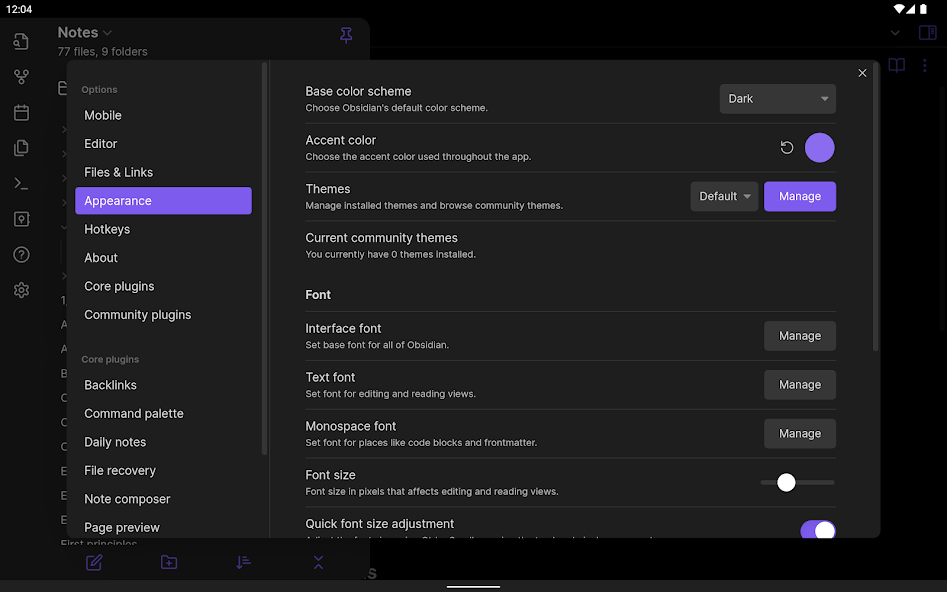Viewport: 947px width, 592px height.
Task: Toggle Quick font size adjustment switch
Action: 817,530
